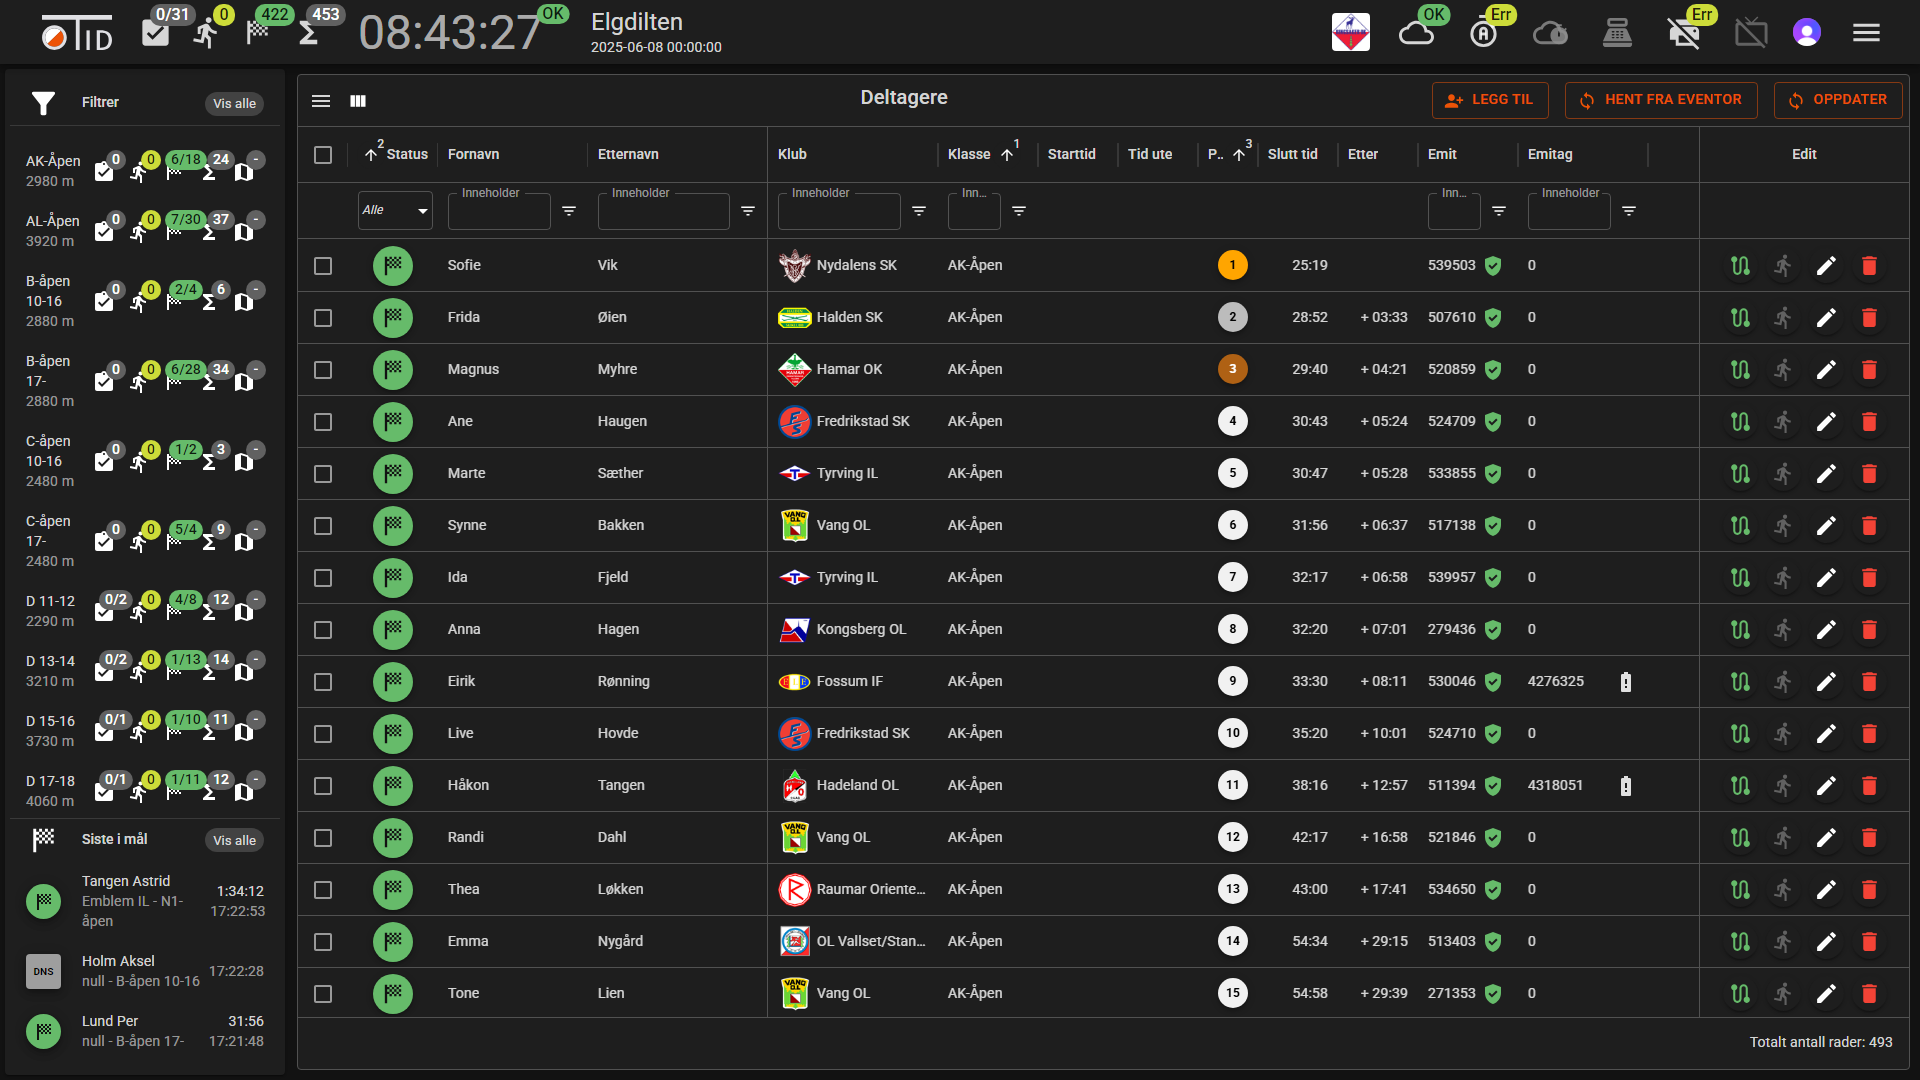Image resolution: width=1920 pixels, height=1080 pixels.
Task: Tick the checkbox for Marte Sæther
Action: coord(323,474)
